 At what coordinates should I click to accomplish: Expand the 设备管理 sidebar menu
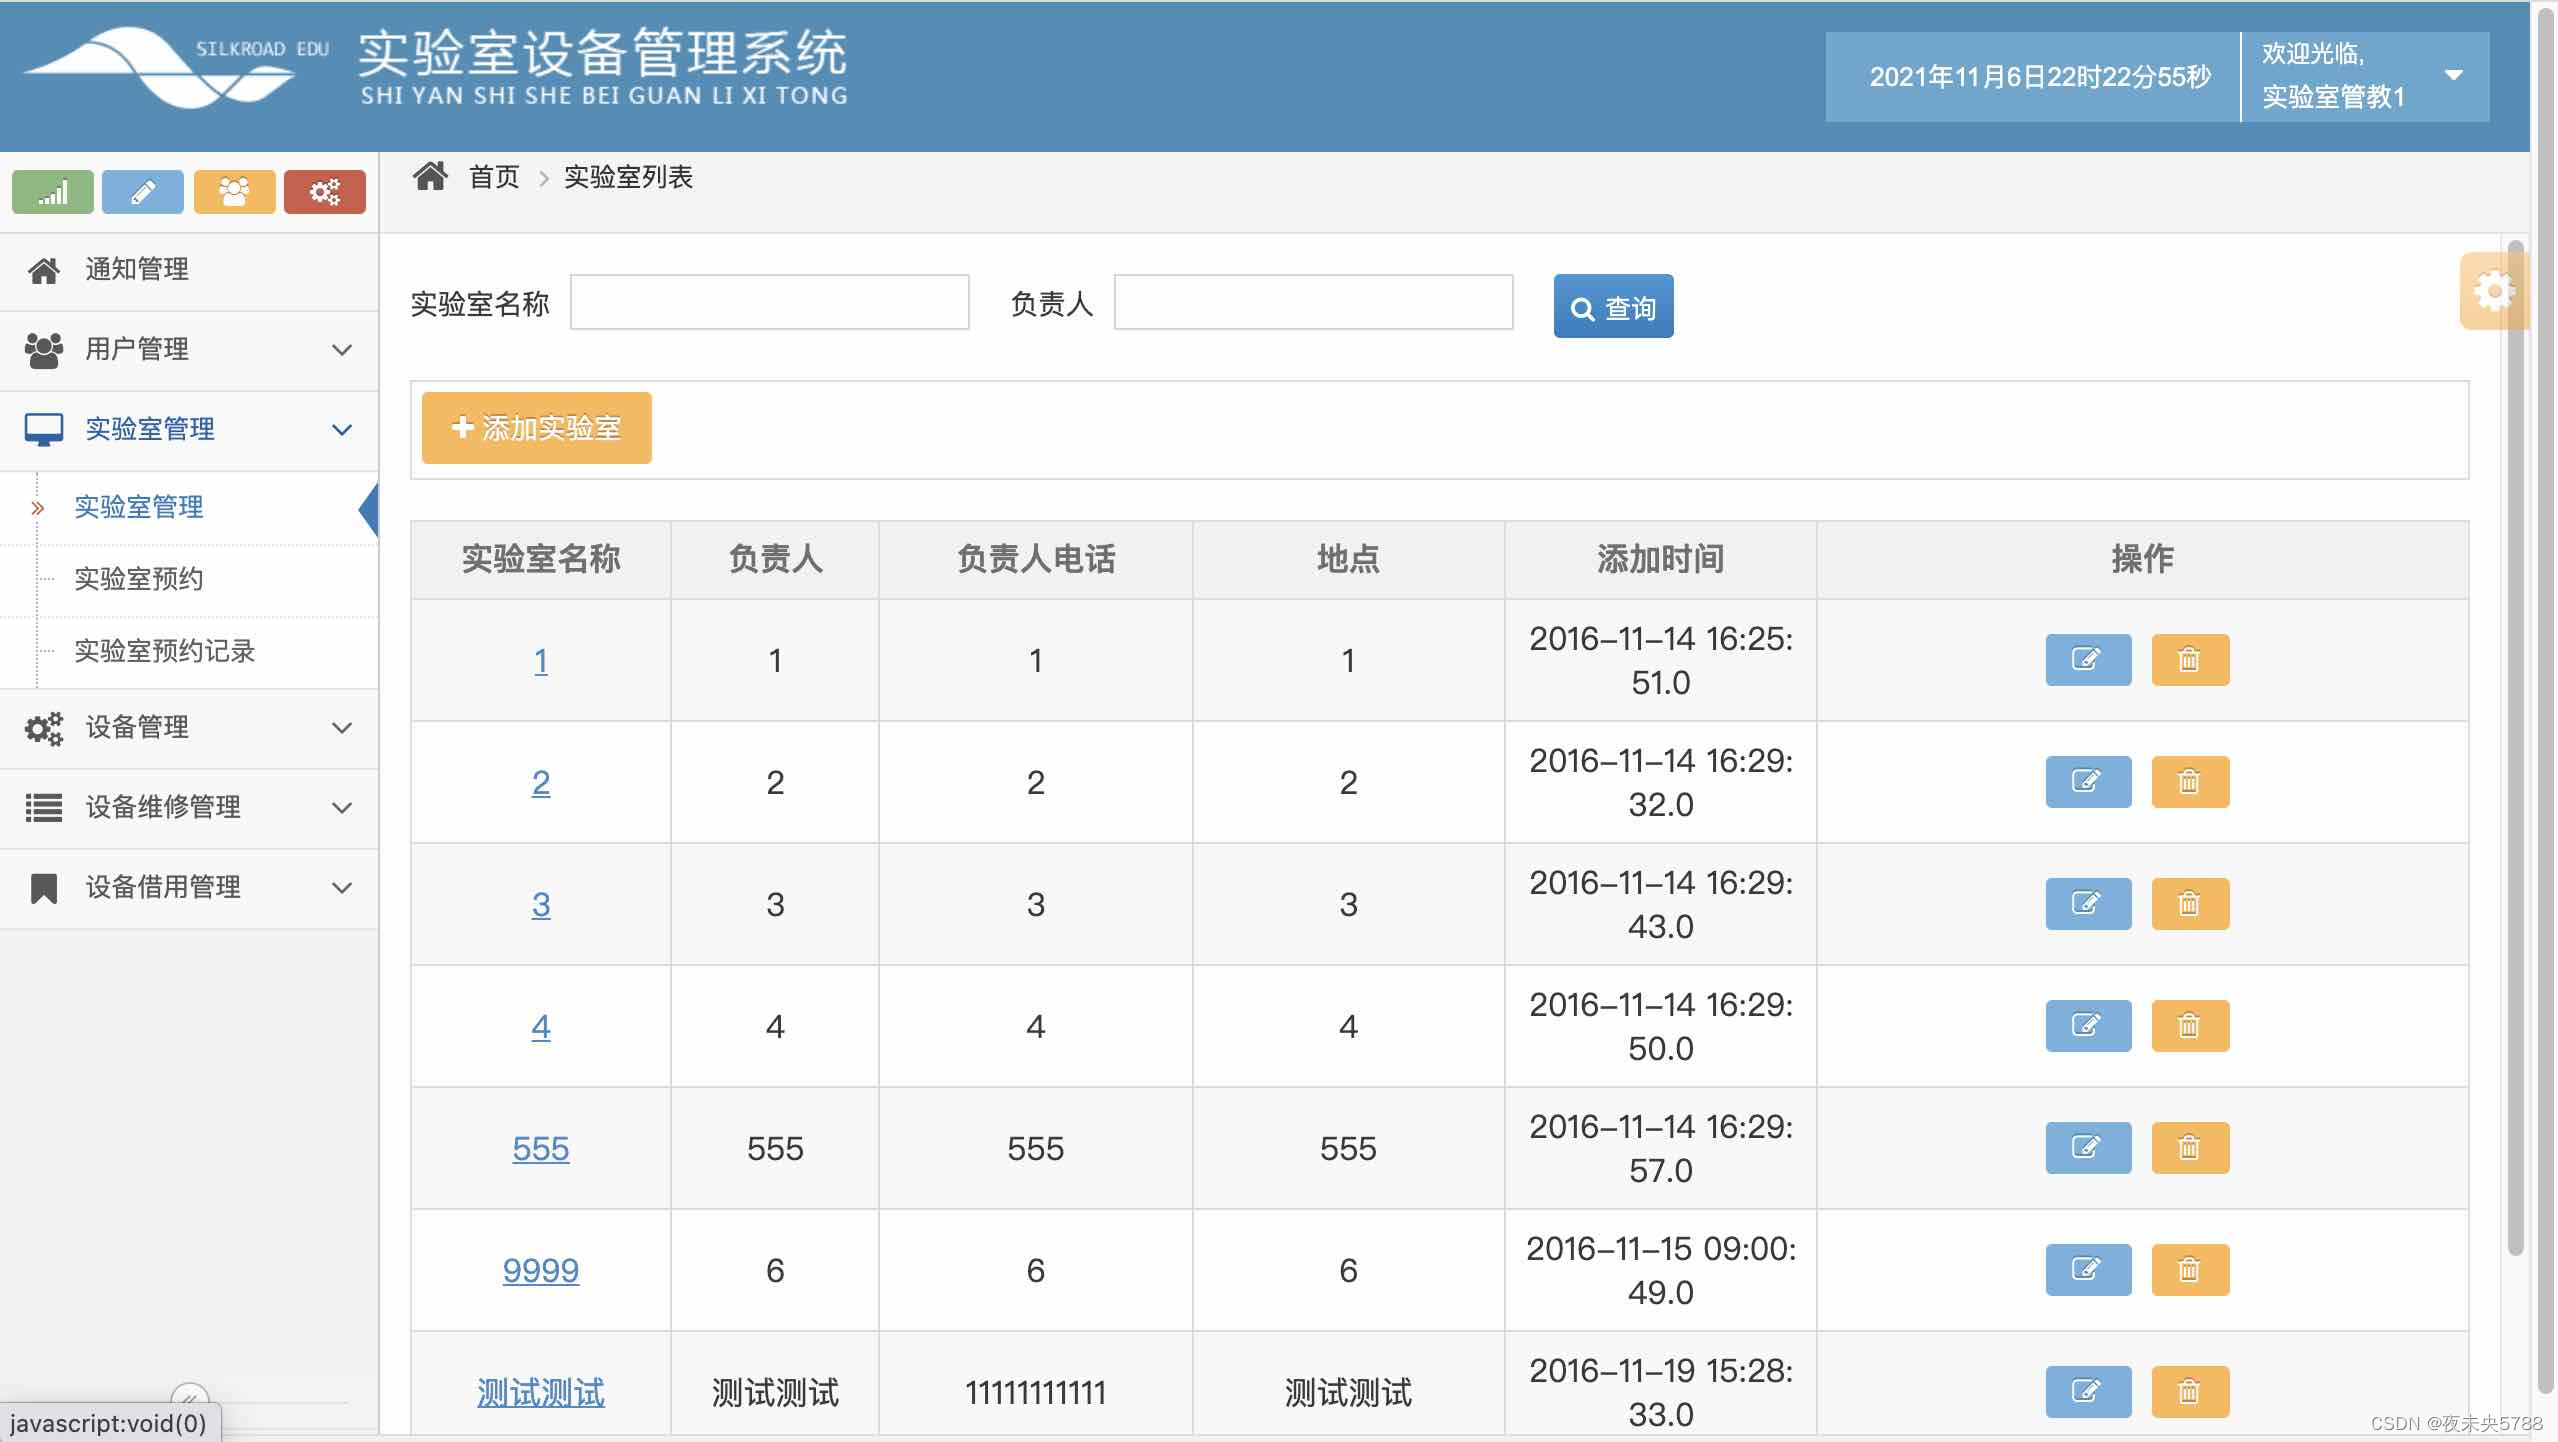point(189,728)
